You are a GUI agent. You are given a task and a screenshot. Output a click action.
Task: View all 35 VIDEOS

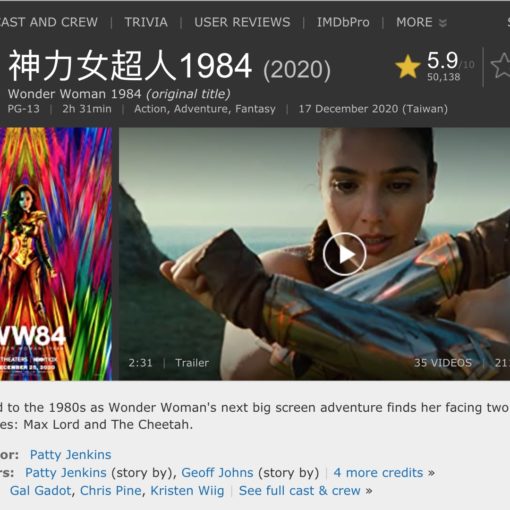coord(443,363)
